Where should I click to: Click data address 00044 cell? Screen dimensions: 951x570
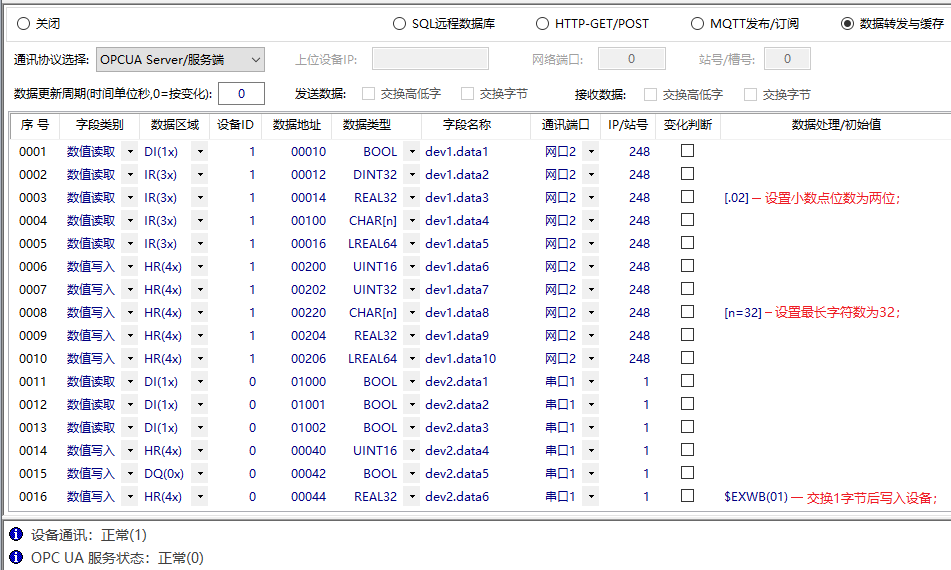pyautogui.click(x=308, y=497)
